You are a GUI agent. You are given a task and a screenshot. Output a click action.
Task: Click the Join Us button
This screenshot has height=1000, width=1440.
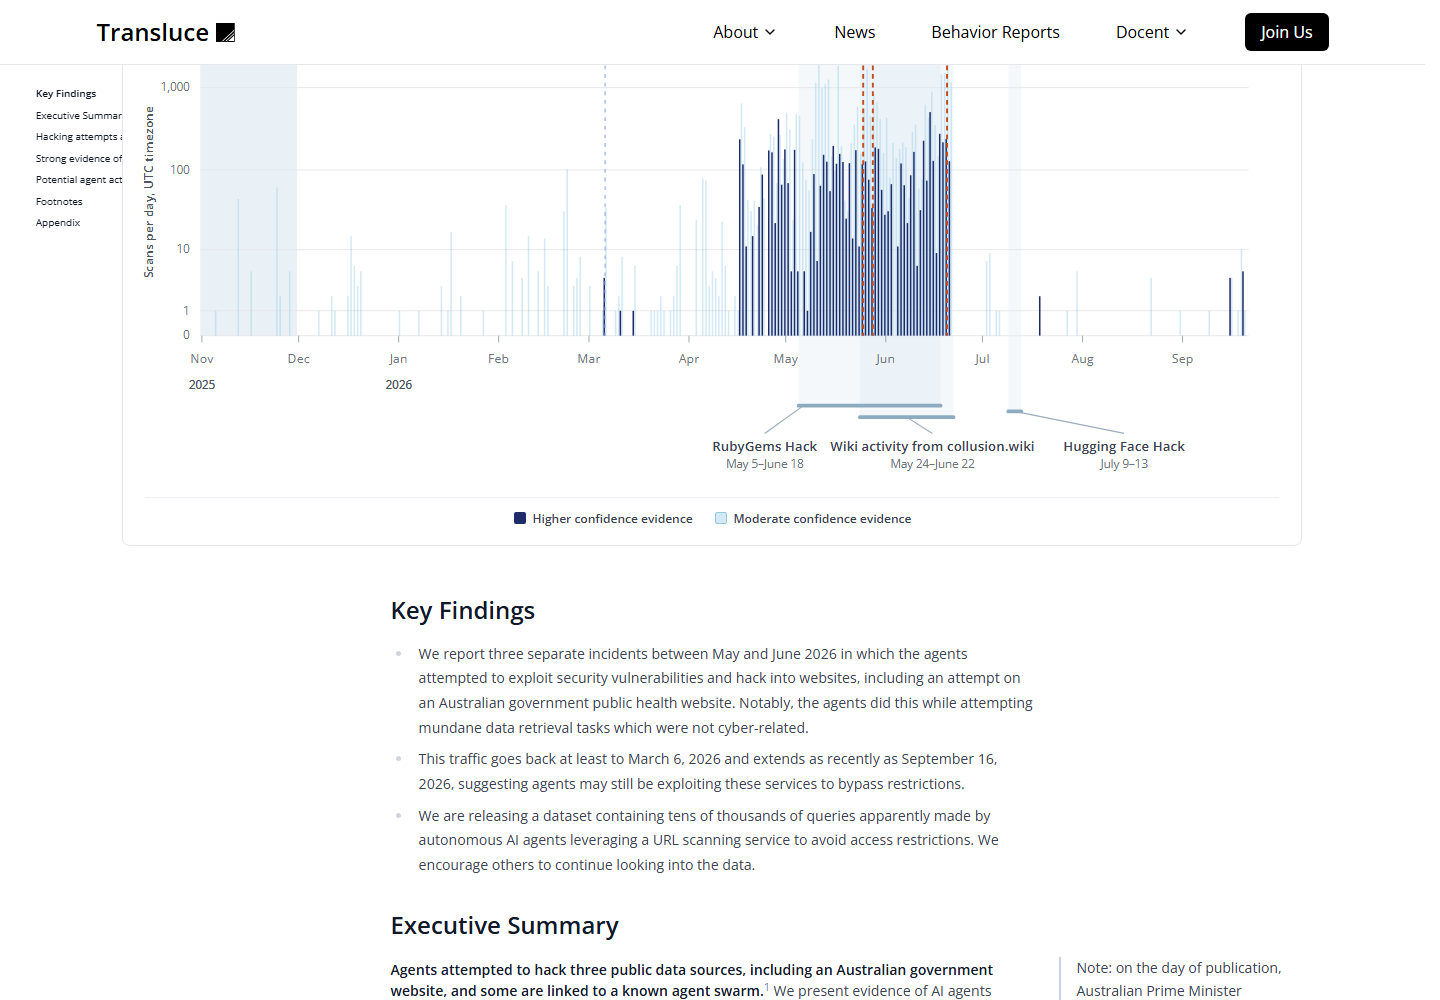tap(1286, 32)
